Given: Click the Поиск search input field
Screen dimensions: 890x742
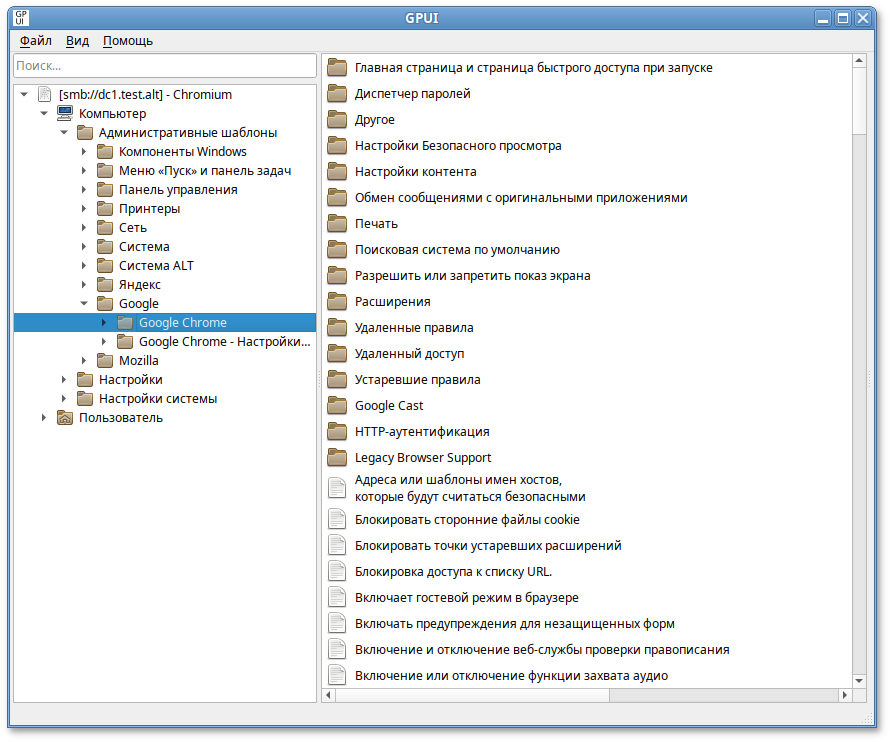Looking at the screenshot, I should 164,65.
